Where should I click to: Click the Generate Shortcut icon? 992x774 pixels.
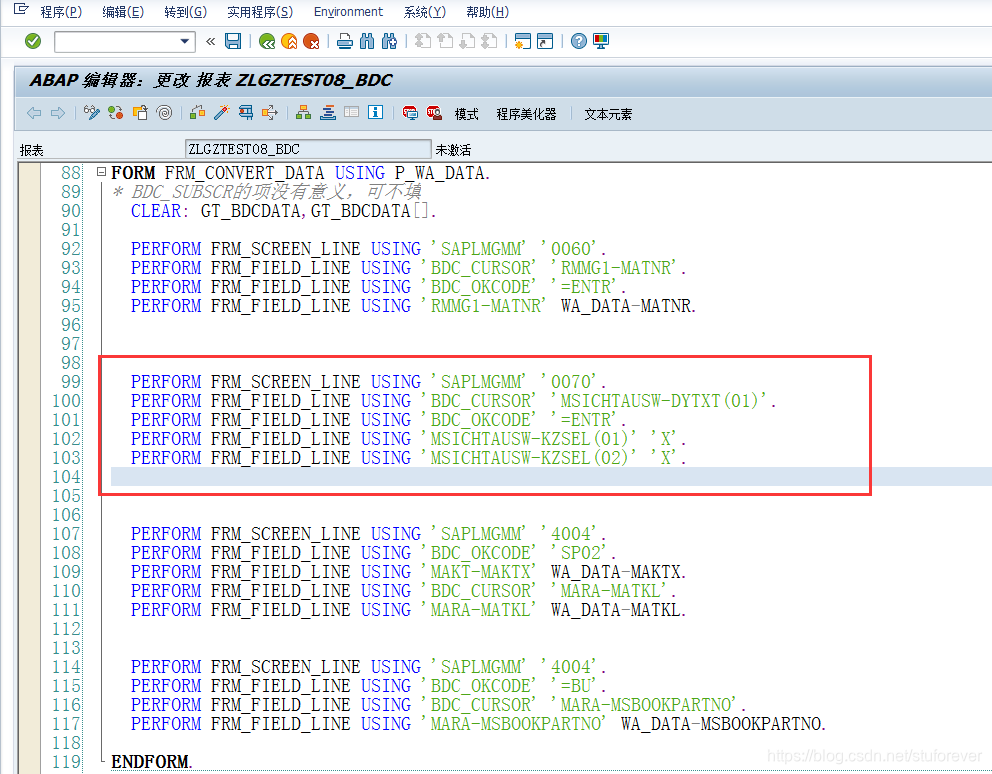pos(545,42)
